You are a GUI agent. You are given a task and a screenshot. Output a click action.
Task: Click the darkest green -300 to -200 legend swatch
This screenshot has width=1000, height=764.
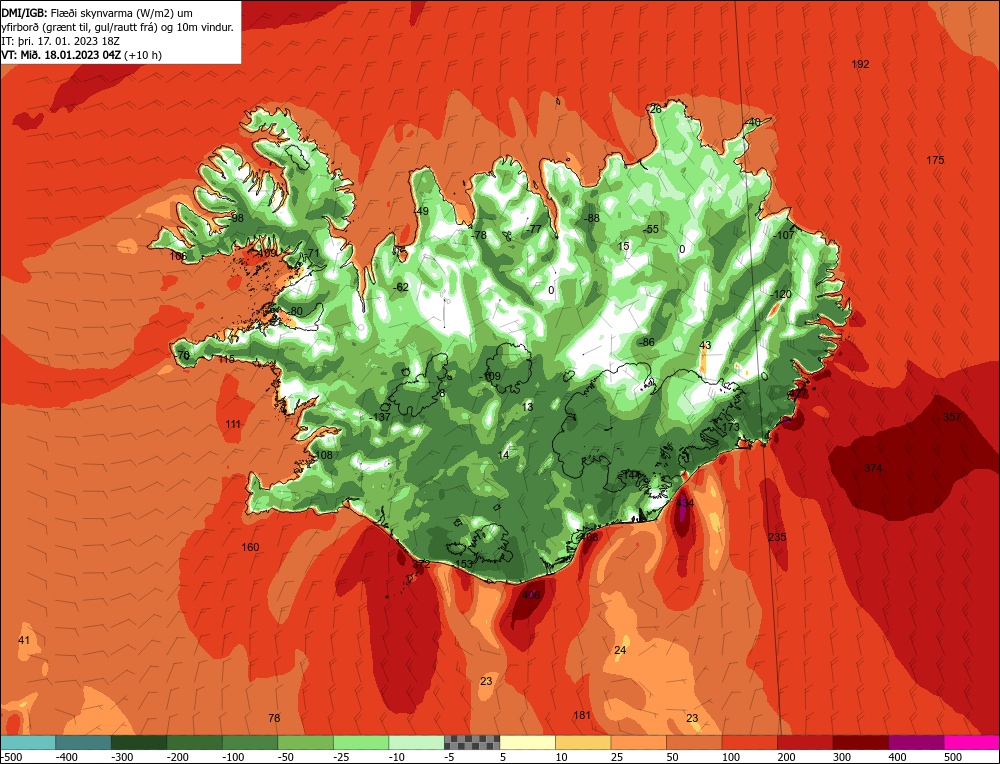coord(138,742)
